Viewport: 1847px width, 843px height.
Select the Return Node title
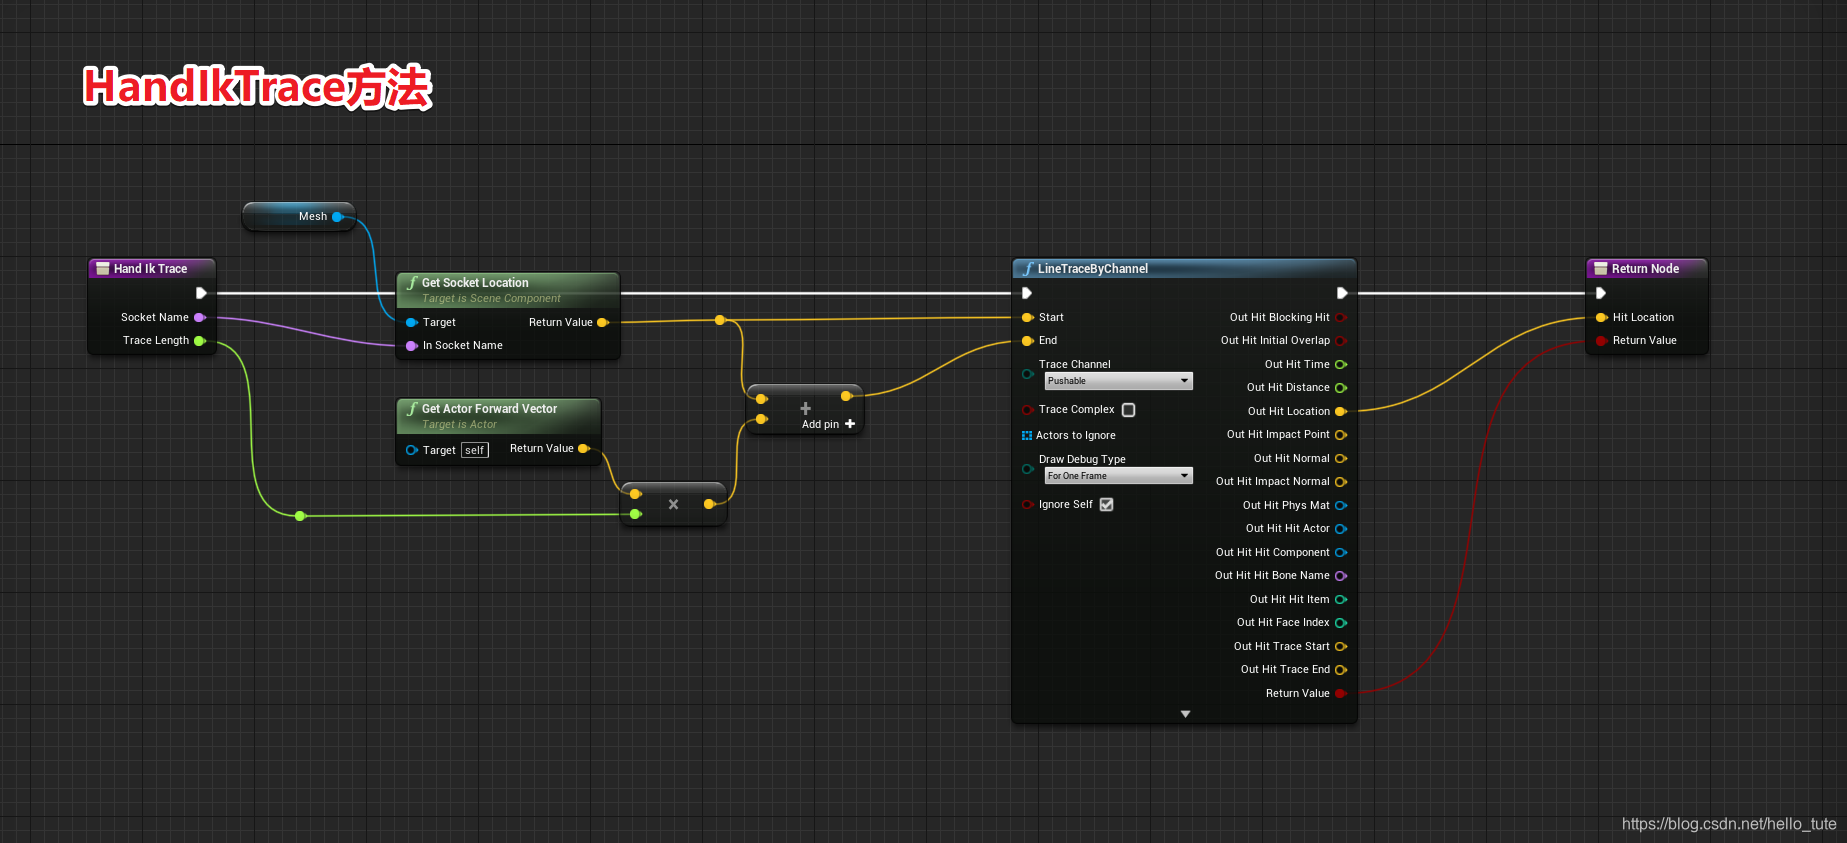click(x=1645, y=269)
